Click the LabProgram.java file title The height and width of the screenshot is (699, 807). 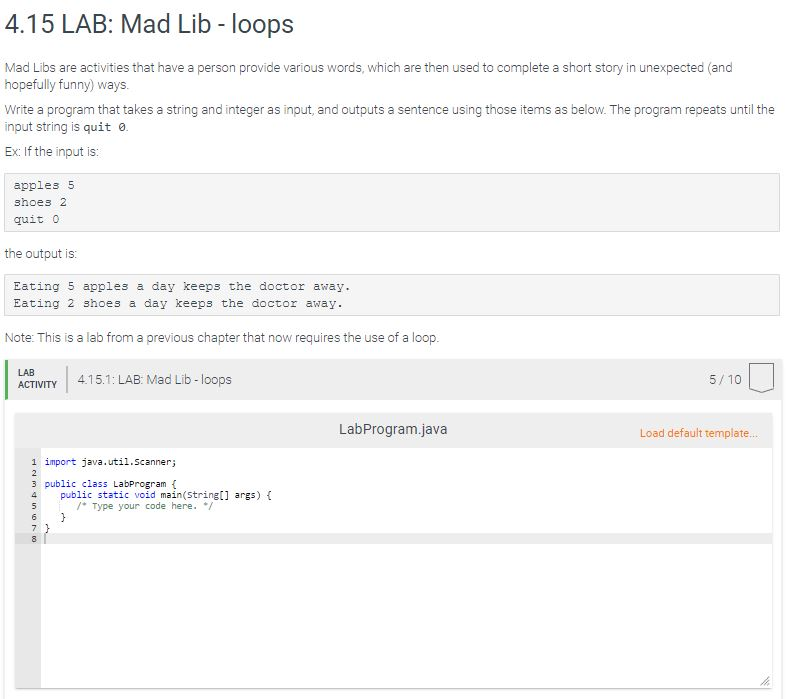tap(393, 429)
